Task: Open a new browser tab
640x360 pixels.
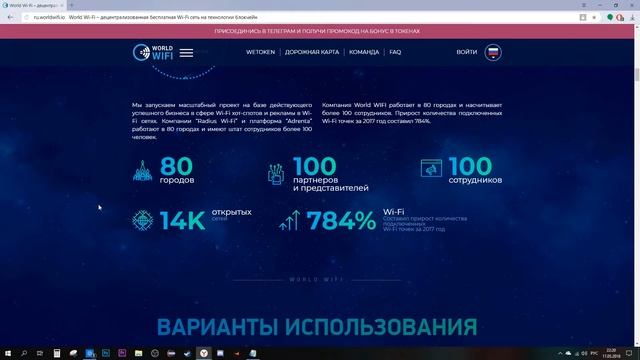Action: pyautogui.click(x=71, y=5)
